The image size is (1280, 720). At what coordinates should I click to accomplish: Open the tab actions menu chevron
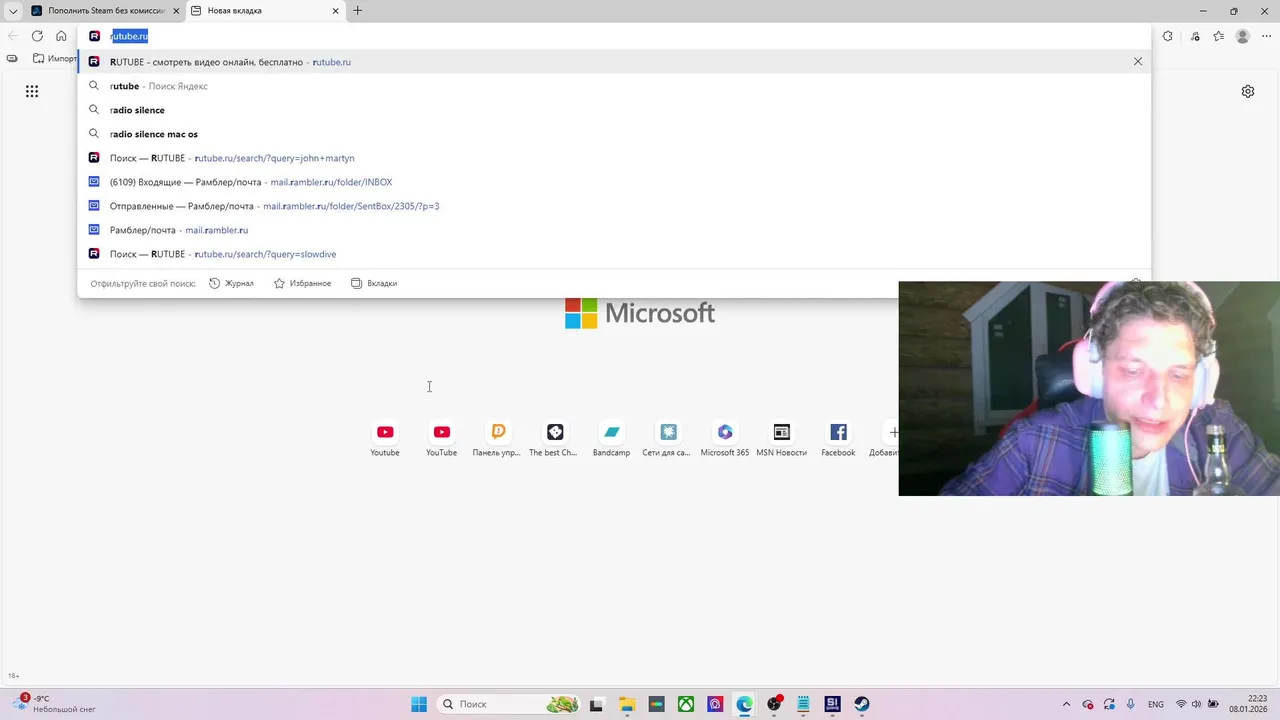[13, 11]
